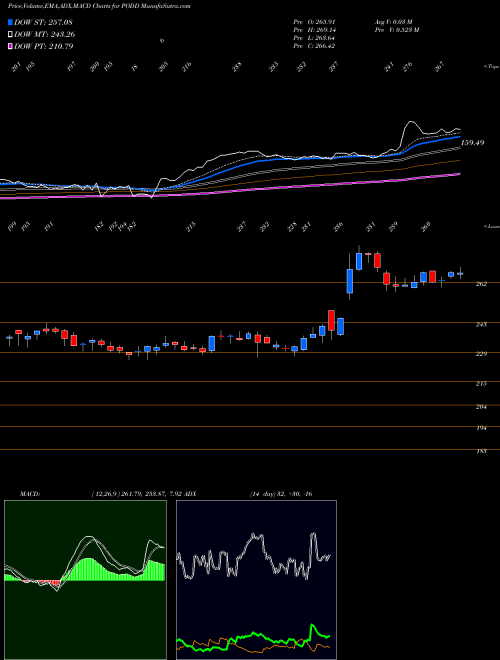Click the Pre L: 263.64 value
The image size is (500, 660).
coord(314,38)
